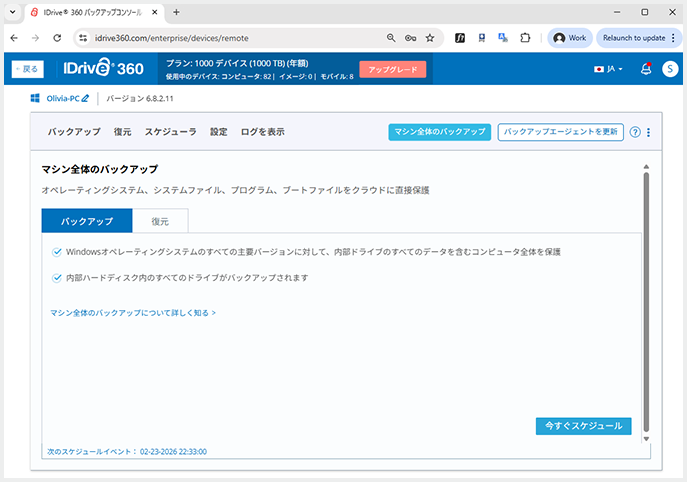Toggle the internal hard disk drives checkmark
This screenshot has height=482, width=687.
click(x=57, y=277)
